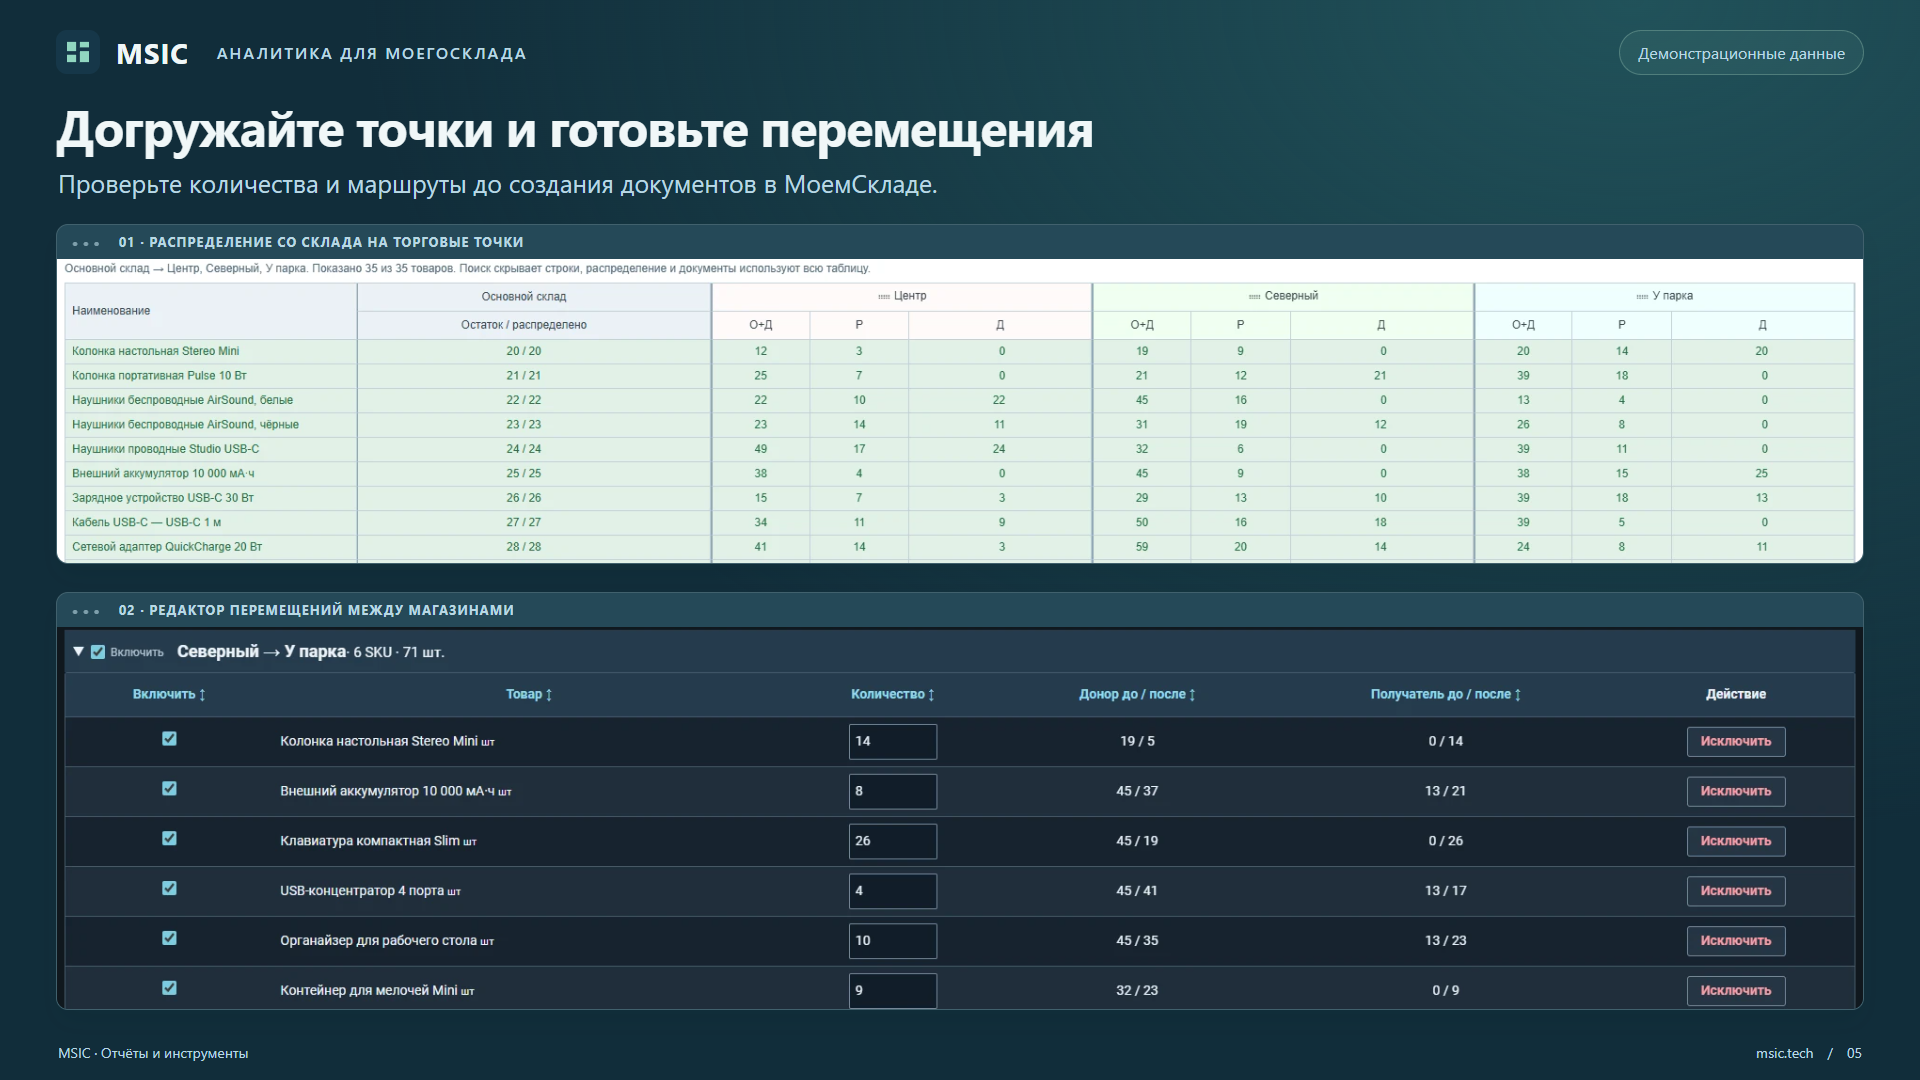
Task: Sort by Количество column arrow
Action: pos(931,694)
